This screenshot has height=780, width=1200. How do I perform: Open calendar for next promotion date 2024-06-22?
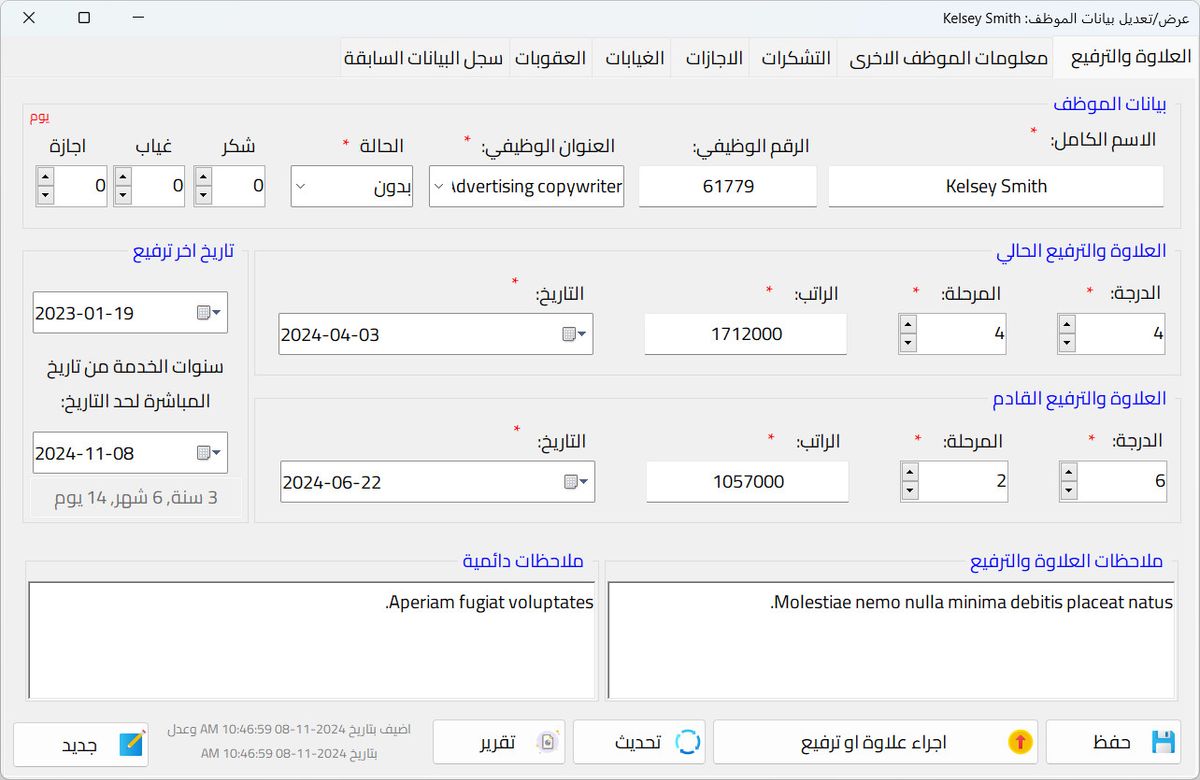click(576, 482)
